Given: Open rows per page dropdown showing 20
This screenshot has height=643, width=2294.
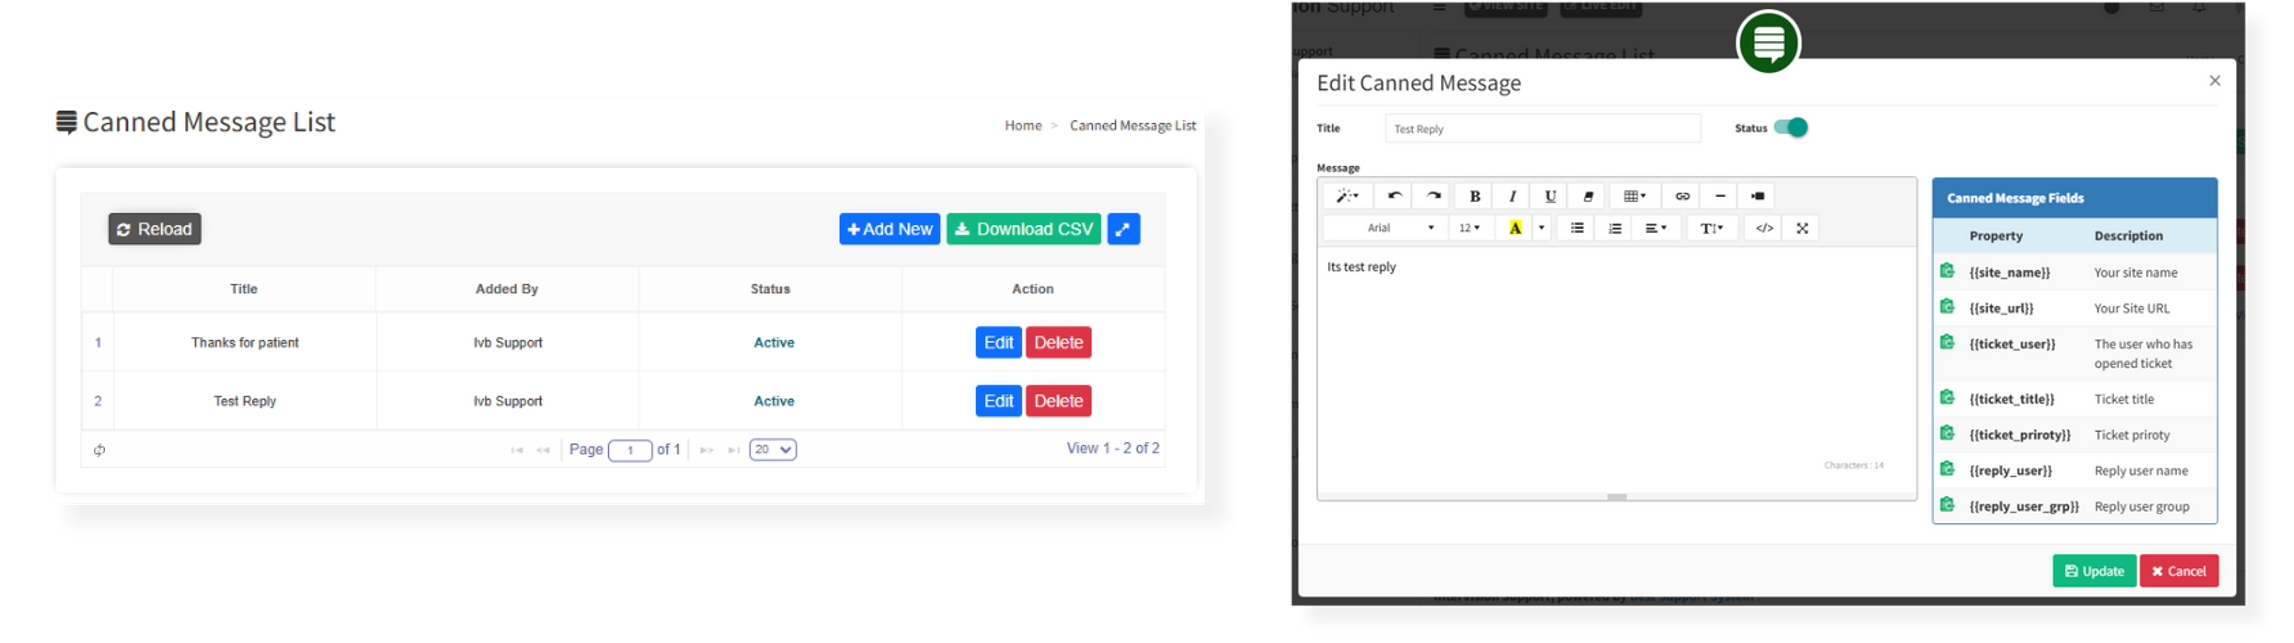Looking at the screenshot, I should (x=773, y=450).
